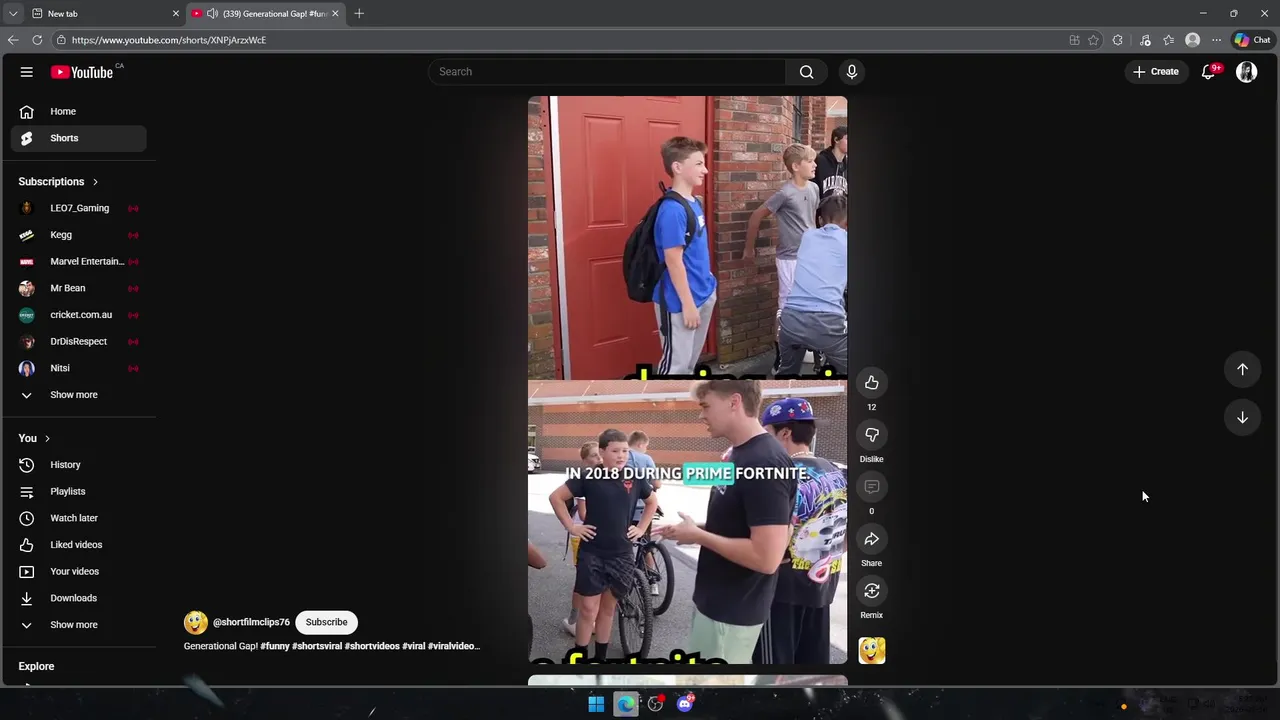Dislike this Short
Screen dimensions: 1280x720
pos(872,435)
